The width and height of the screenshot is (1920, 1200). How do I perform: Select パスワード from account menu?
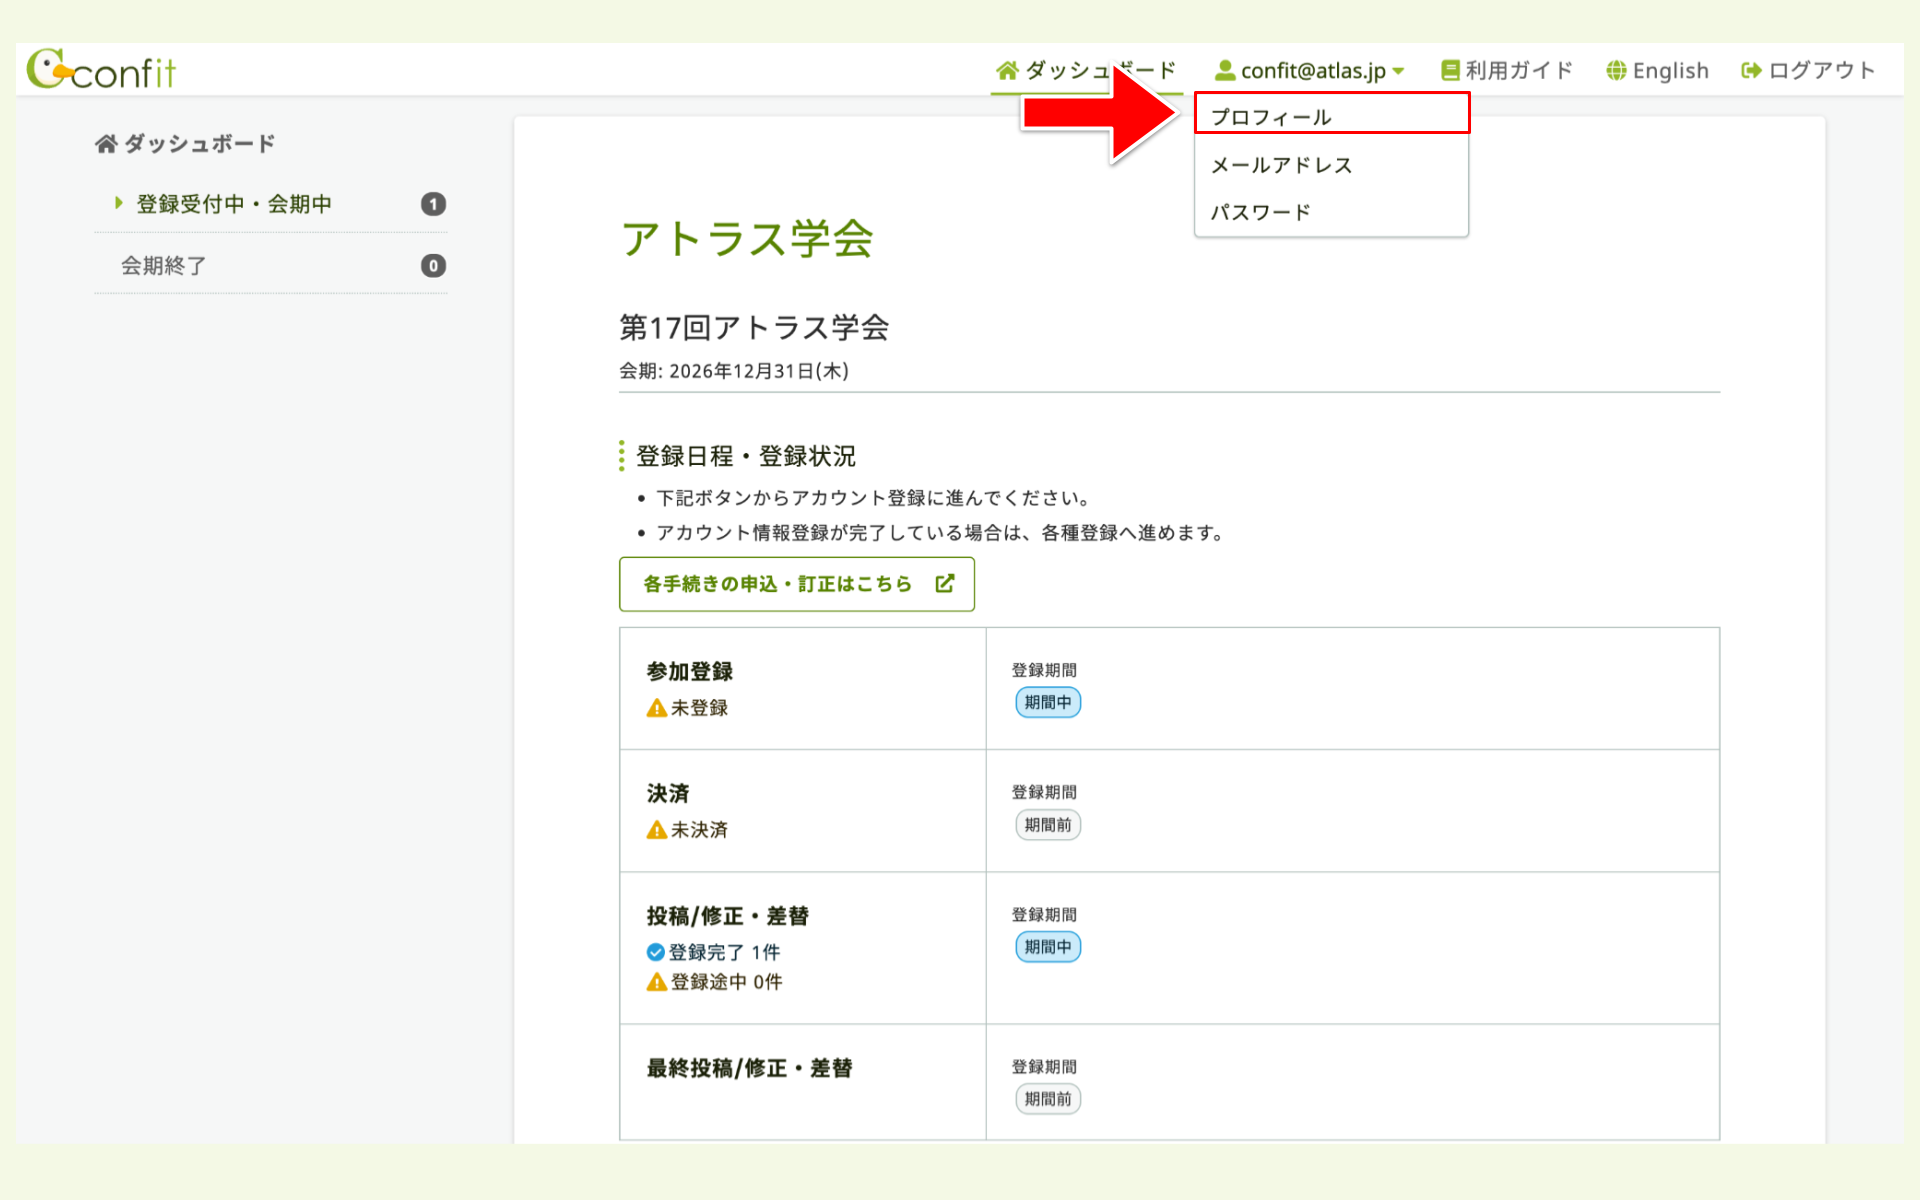(1260, 212)
